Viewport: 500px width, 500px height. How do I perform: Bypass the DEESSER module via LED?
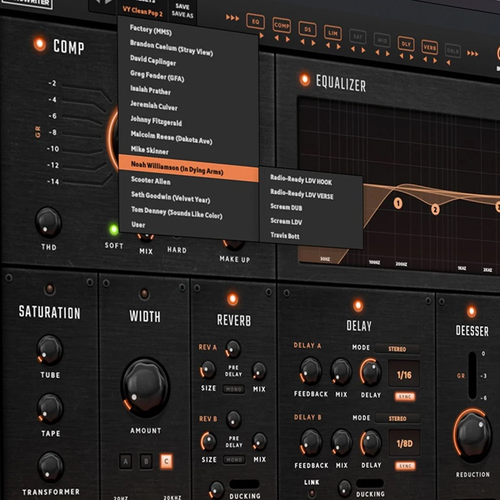coord(471,311)
